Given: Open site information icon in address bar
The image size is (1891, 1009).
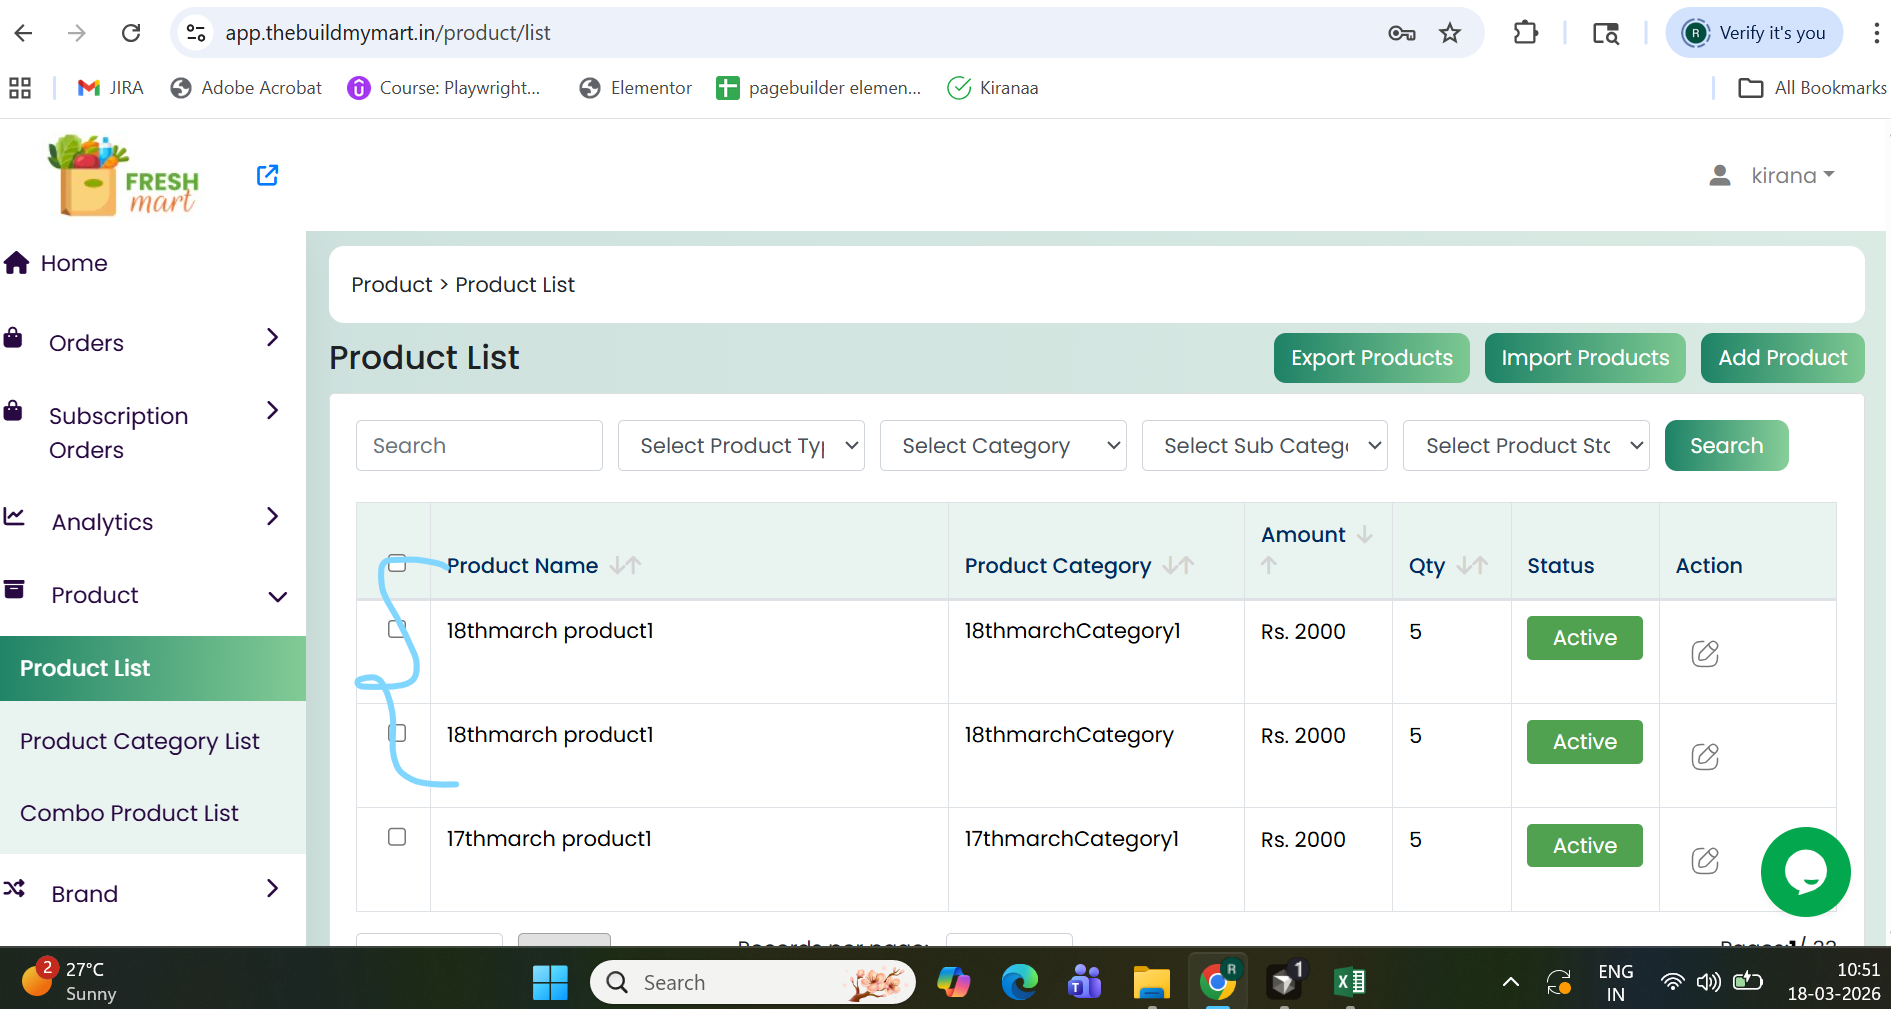Looking at the screenshot, I should coord(196,33).
